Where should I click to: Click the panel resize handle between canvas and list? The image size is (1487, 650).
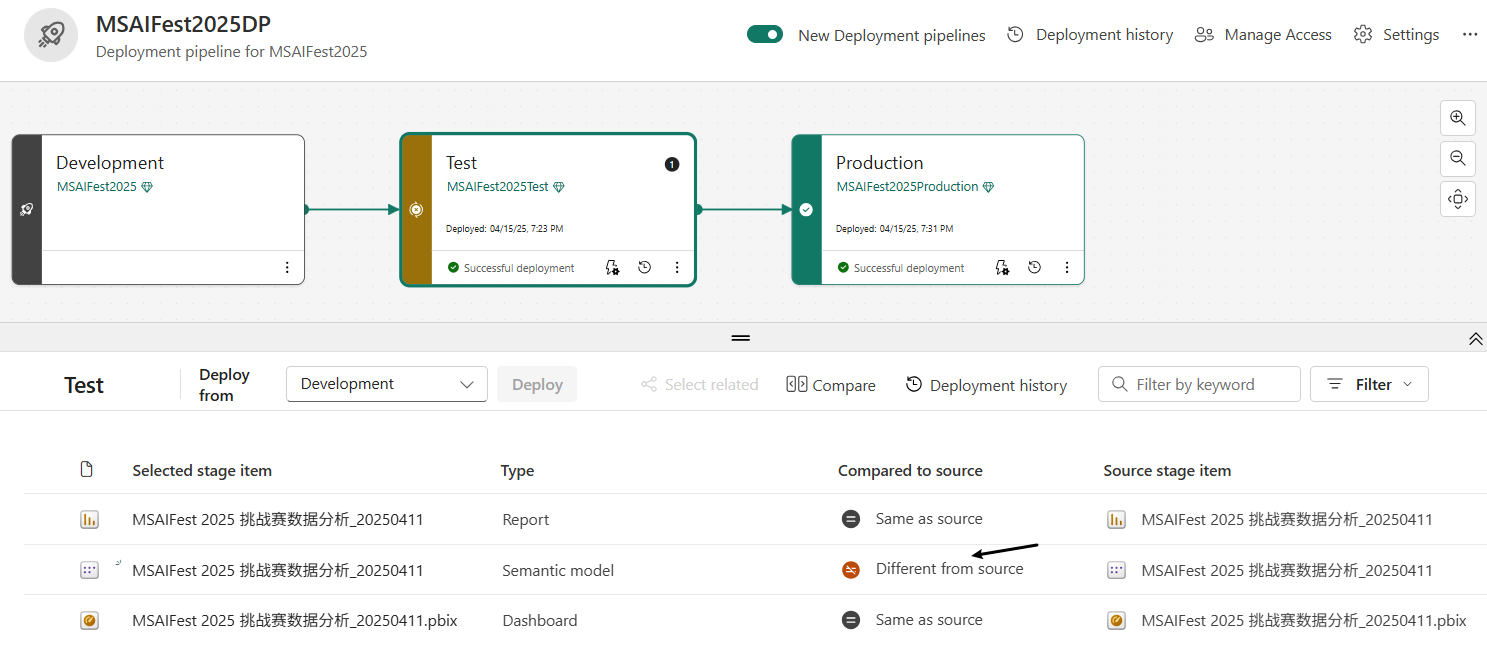(x=741, y=338)
